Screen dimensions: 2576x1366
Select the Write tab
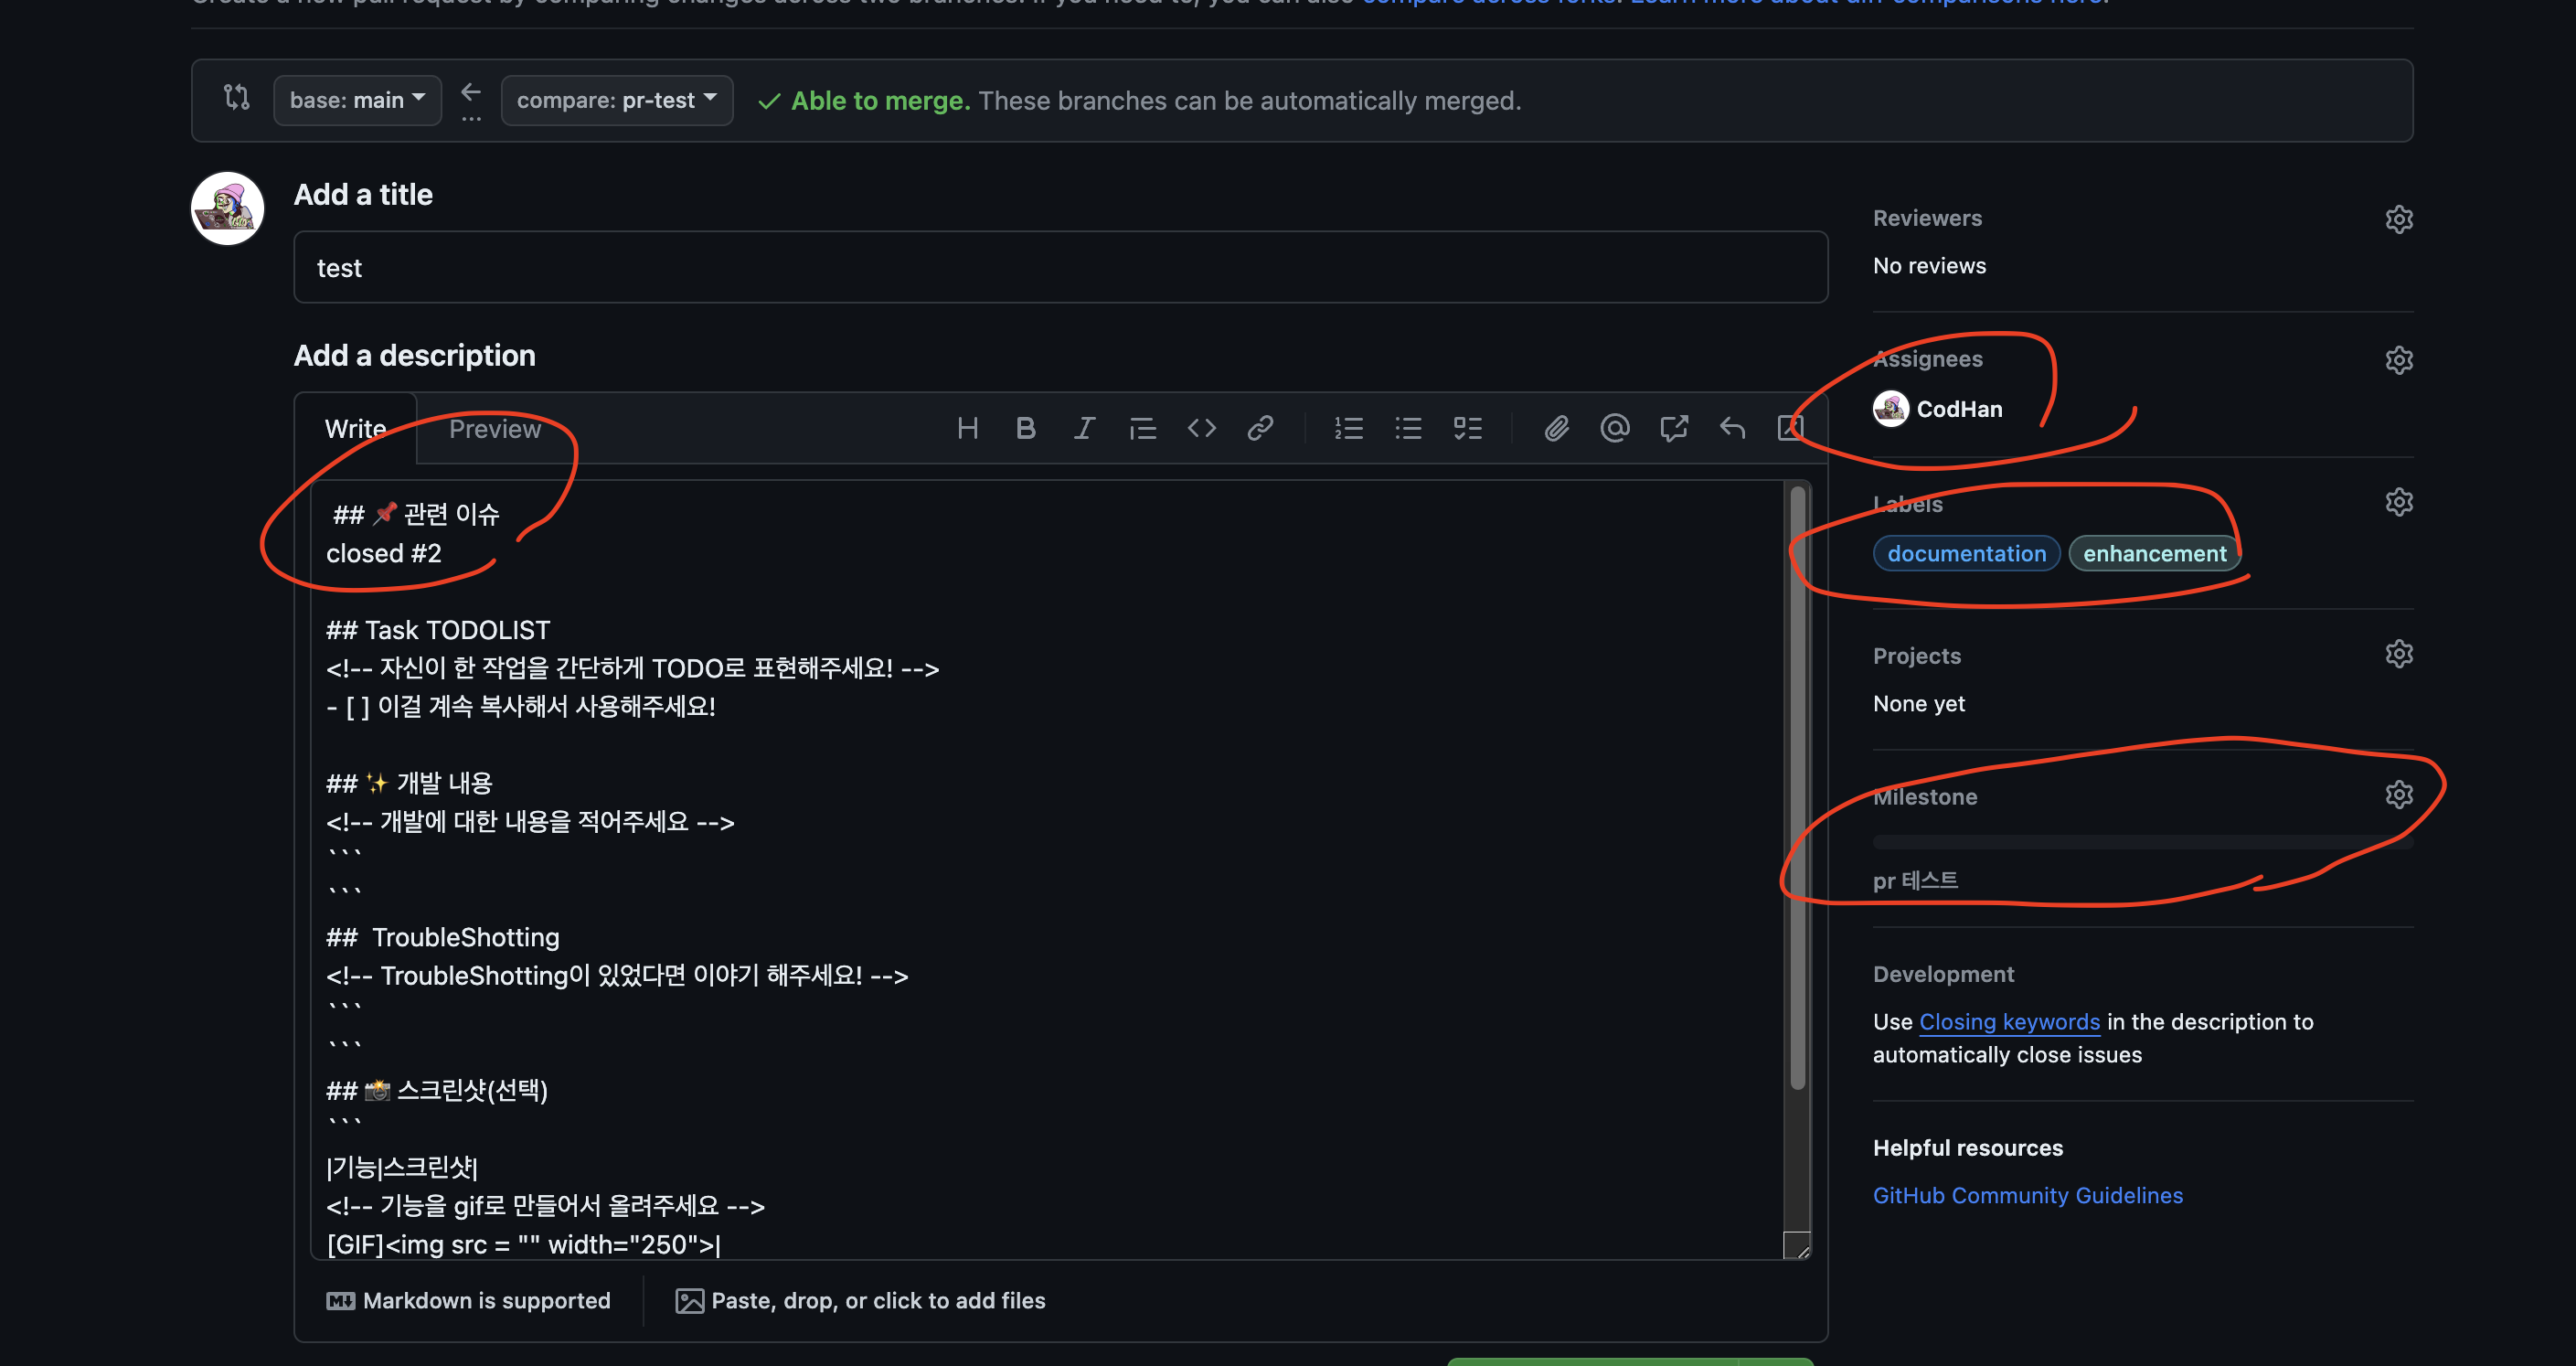click(355, 429)
